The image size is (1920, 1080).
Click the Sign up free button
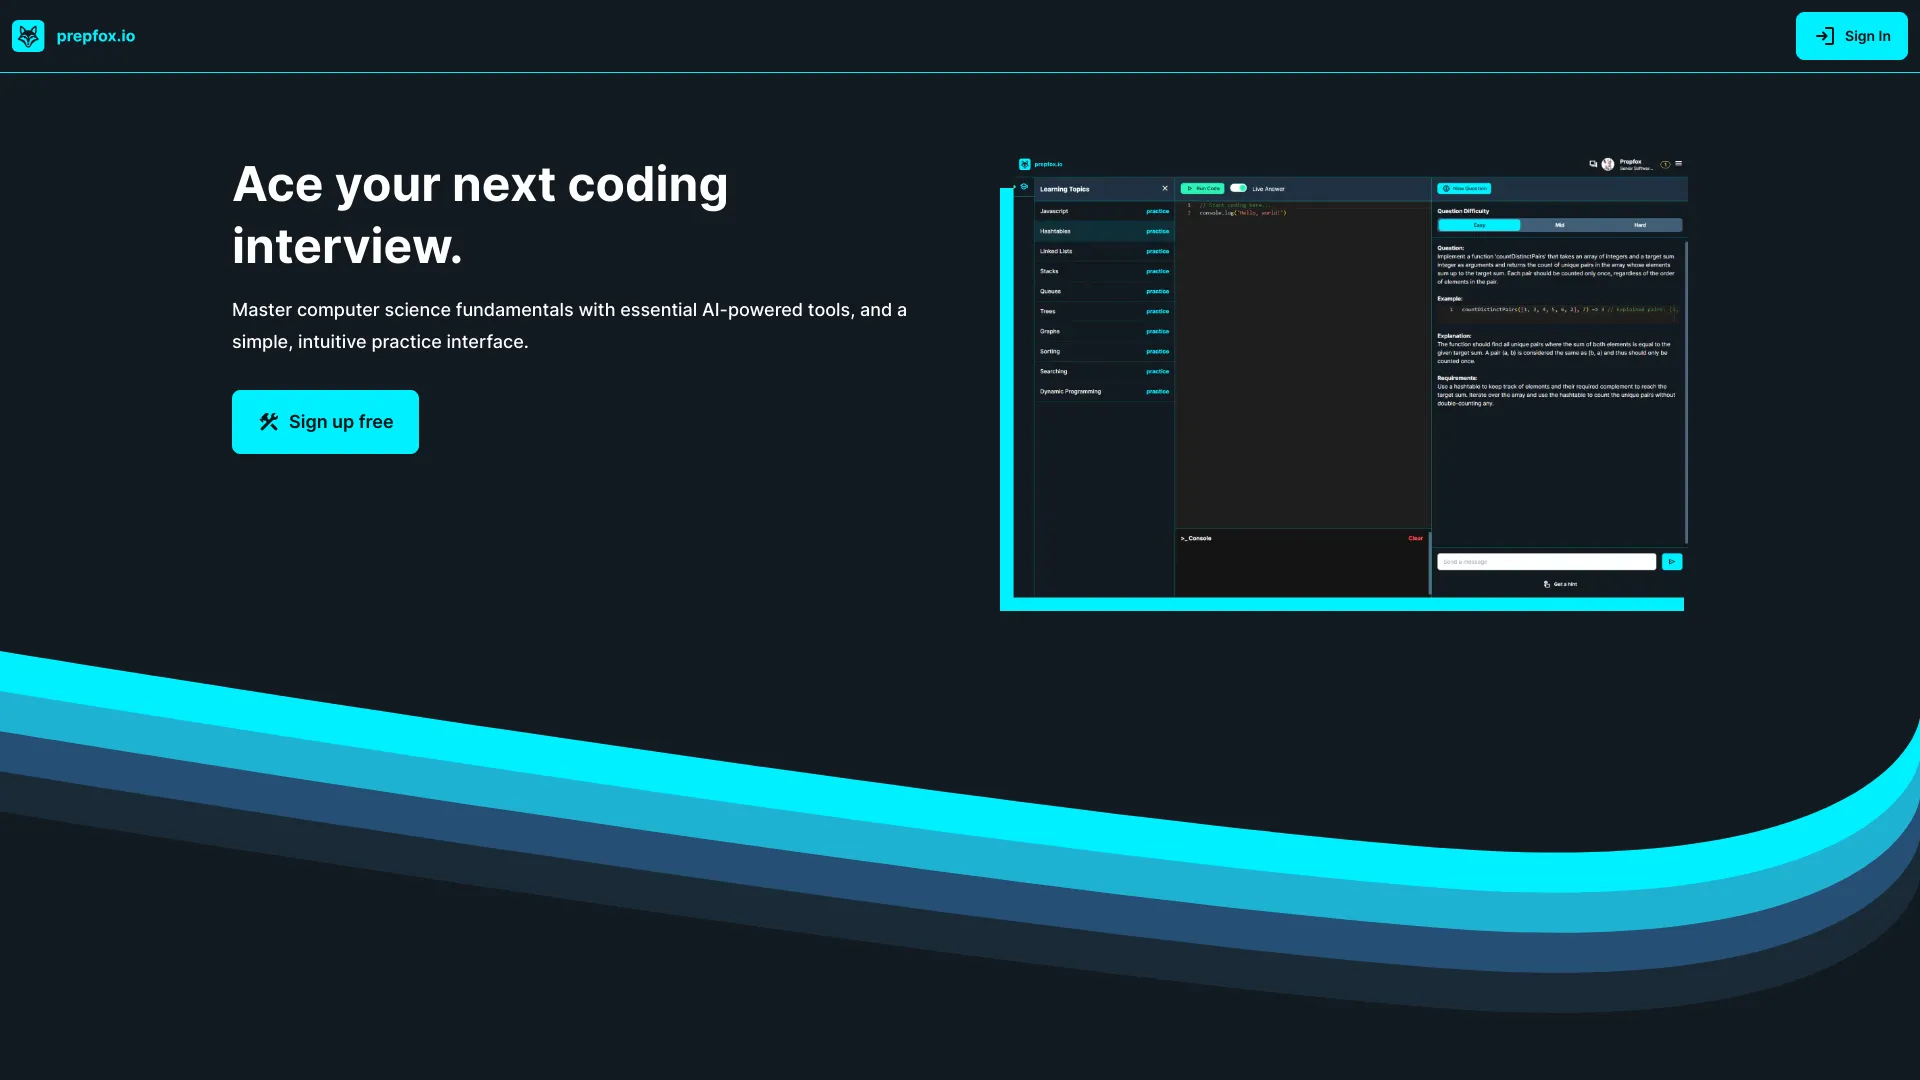tap(324, 421)
